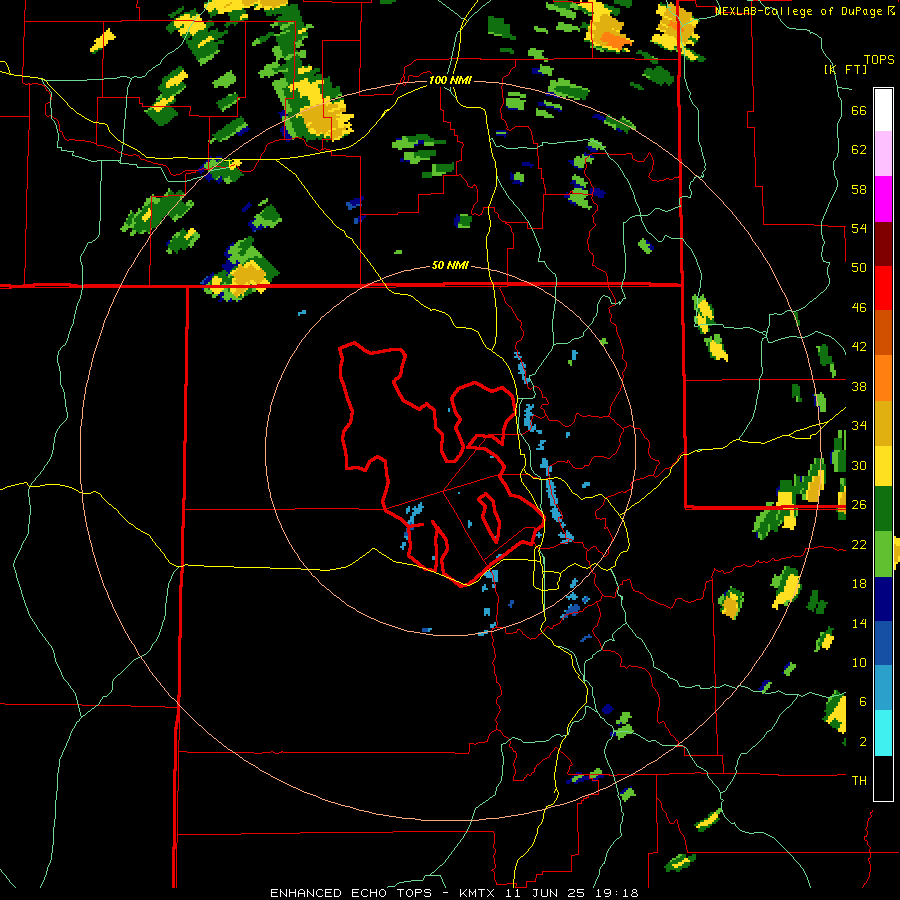Click the 22 value on legend scale

(859, 544)
